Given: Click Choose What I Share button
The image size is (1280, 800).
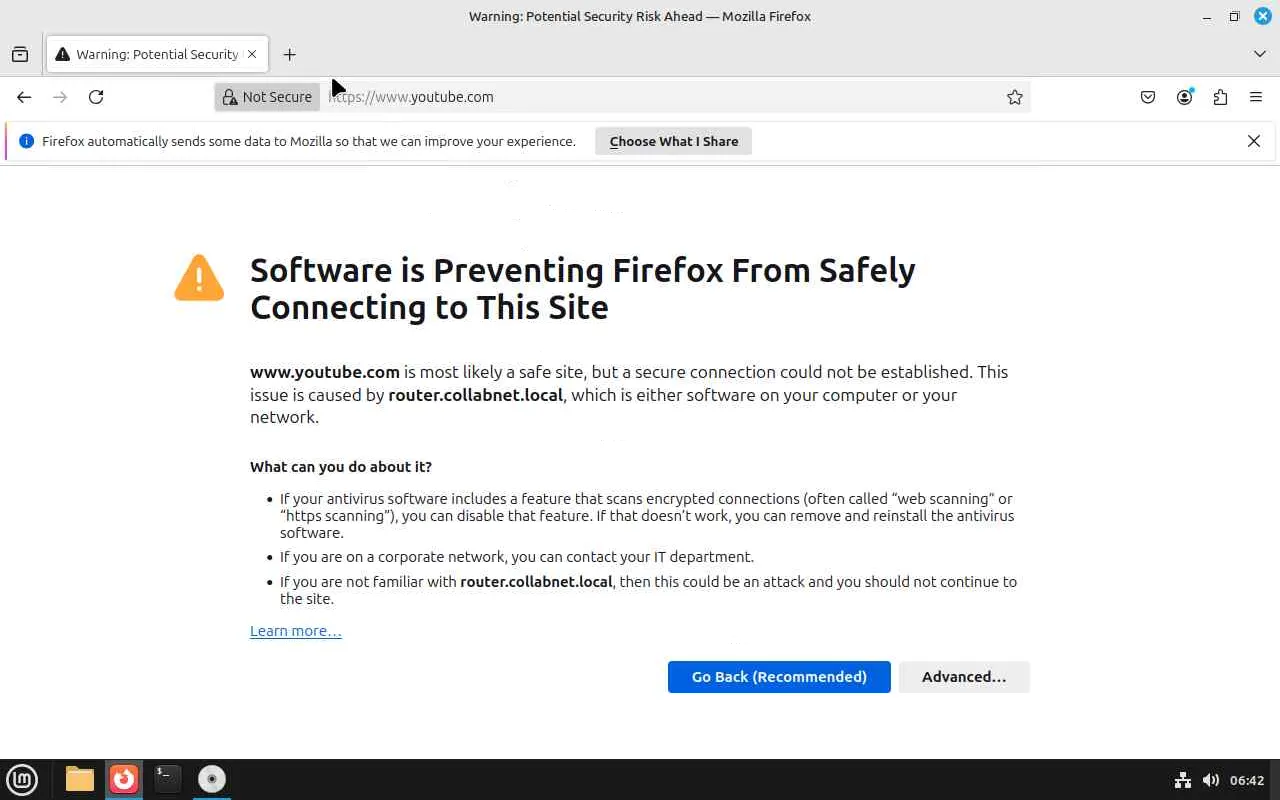Looking at the screenshot, I should coord(673,141).
